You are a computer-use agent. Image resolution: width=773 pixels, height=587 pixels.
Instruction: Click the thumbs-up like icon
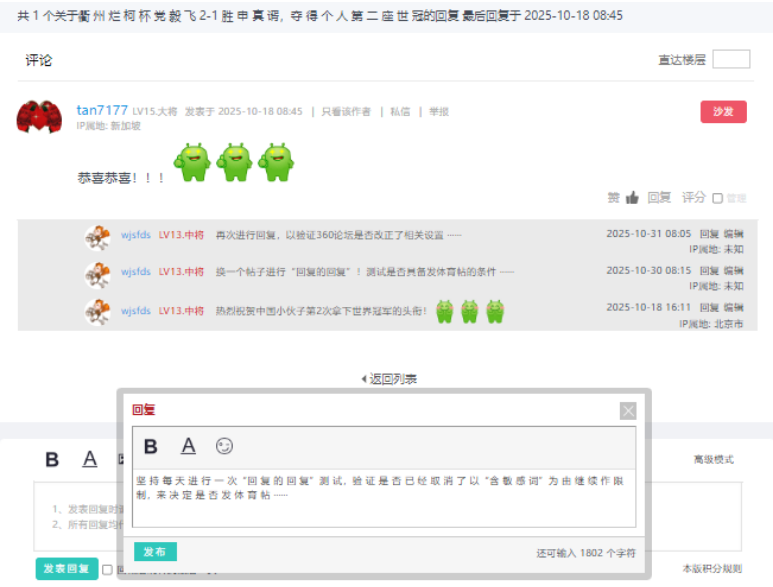coord(632,198)
